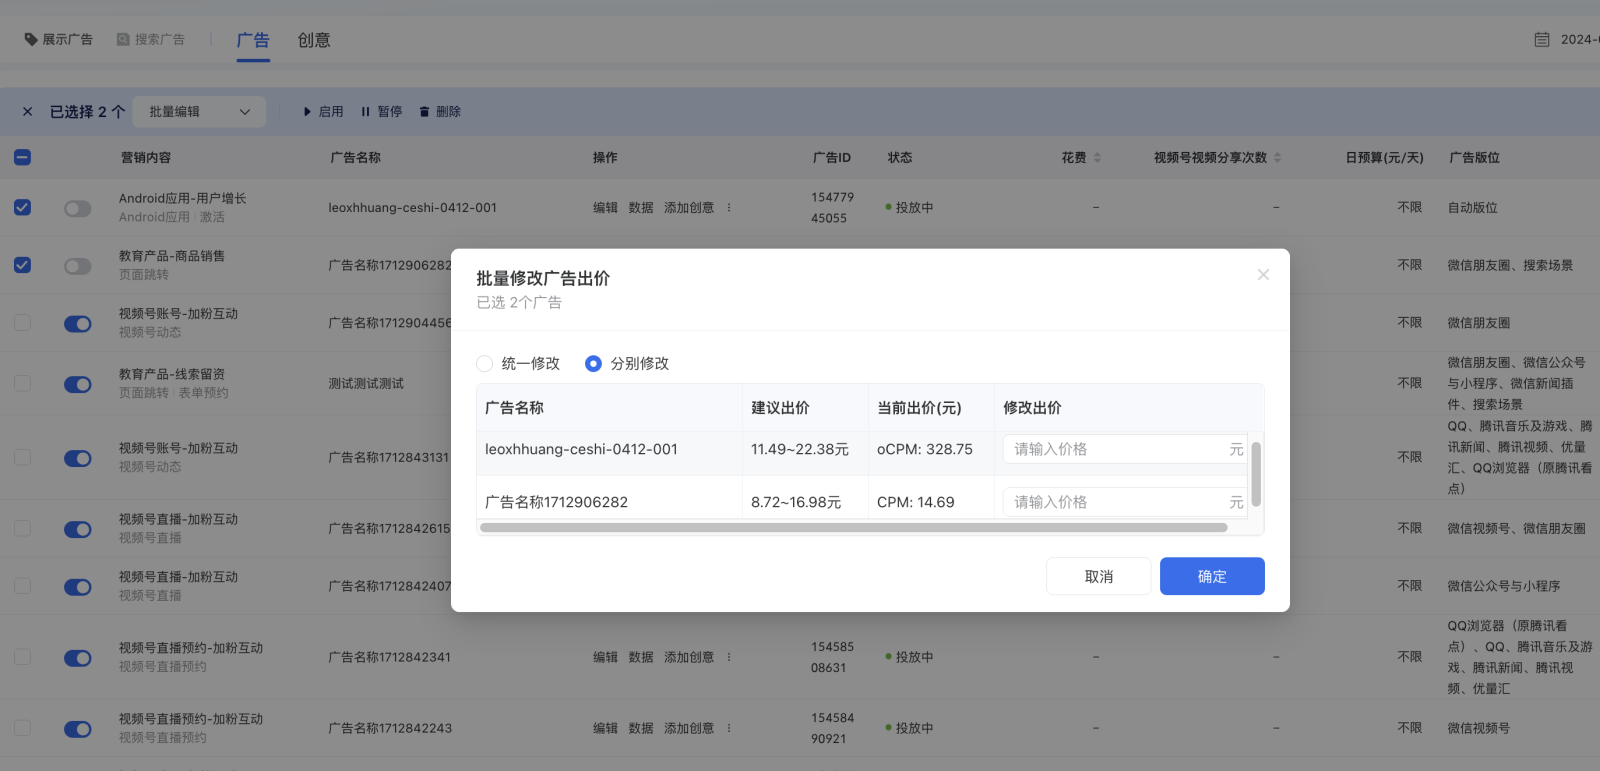This screenshot has width=1600, height=771.
Task: Sort by the 花费 column arrows
Action: click(x=1097, y=158)
